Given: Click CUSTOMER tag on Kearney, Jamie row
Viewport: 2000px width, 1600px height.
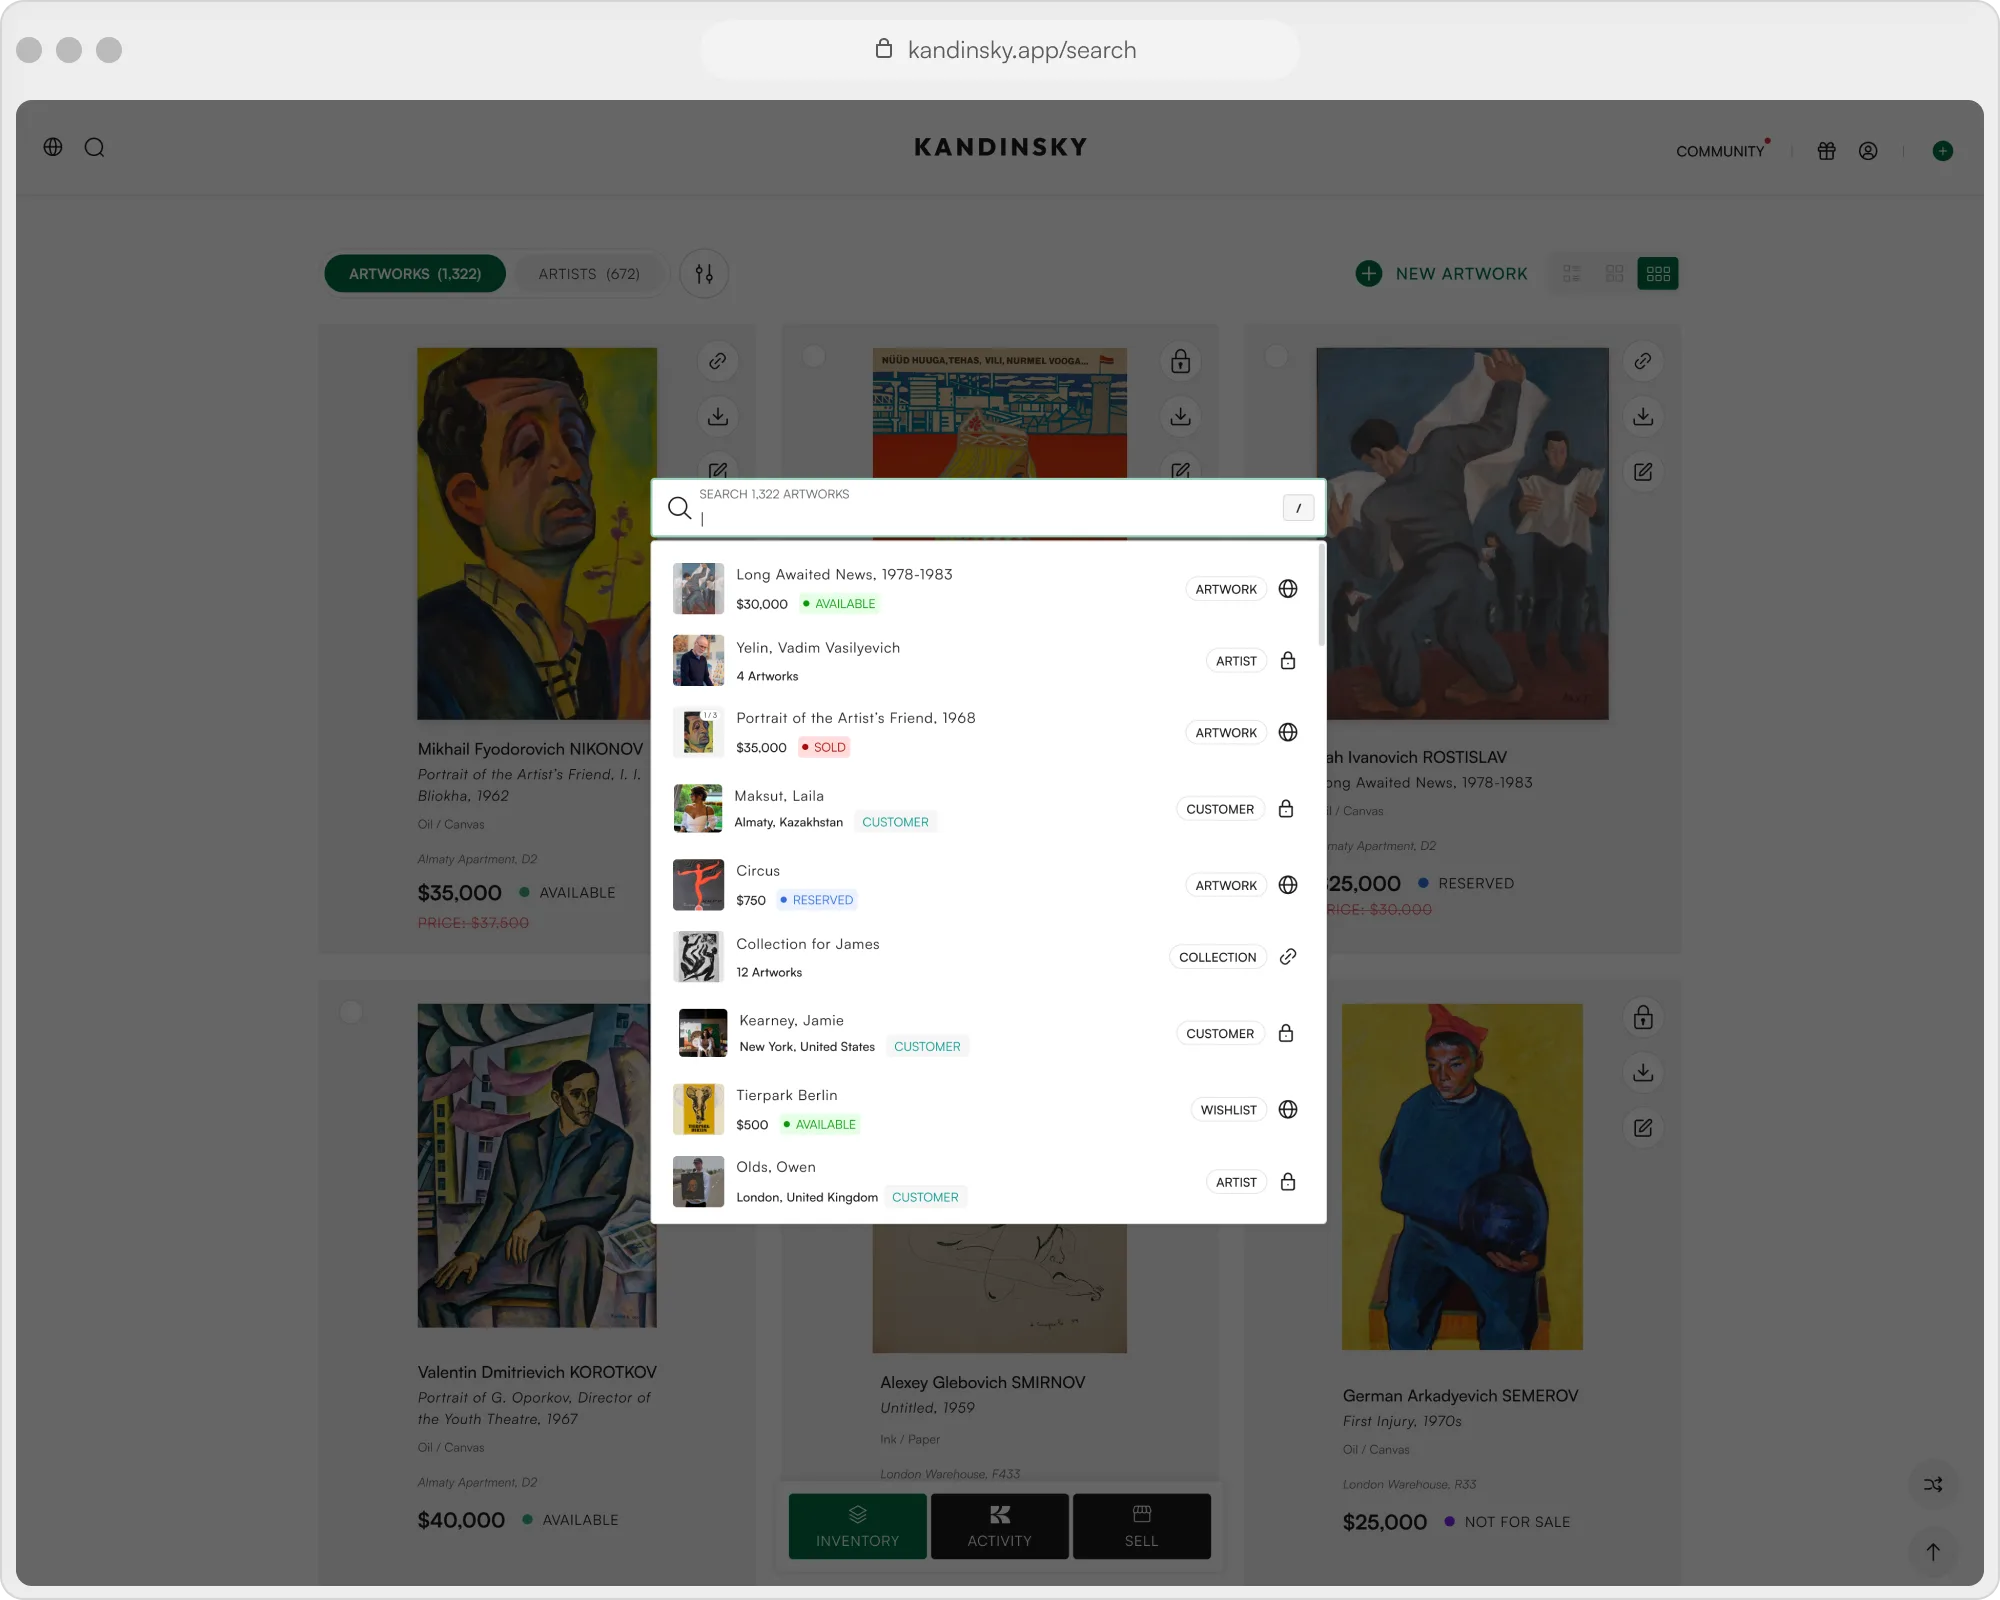Looking at the screenshot, I should click(x=1220, y=1034).
